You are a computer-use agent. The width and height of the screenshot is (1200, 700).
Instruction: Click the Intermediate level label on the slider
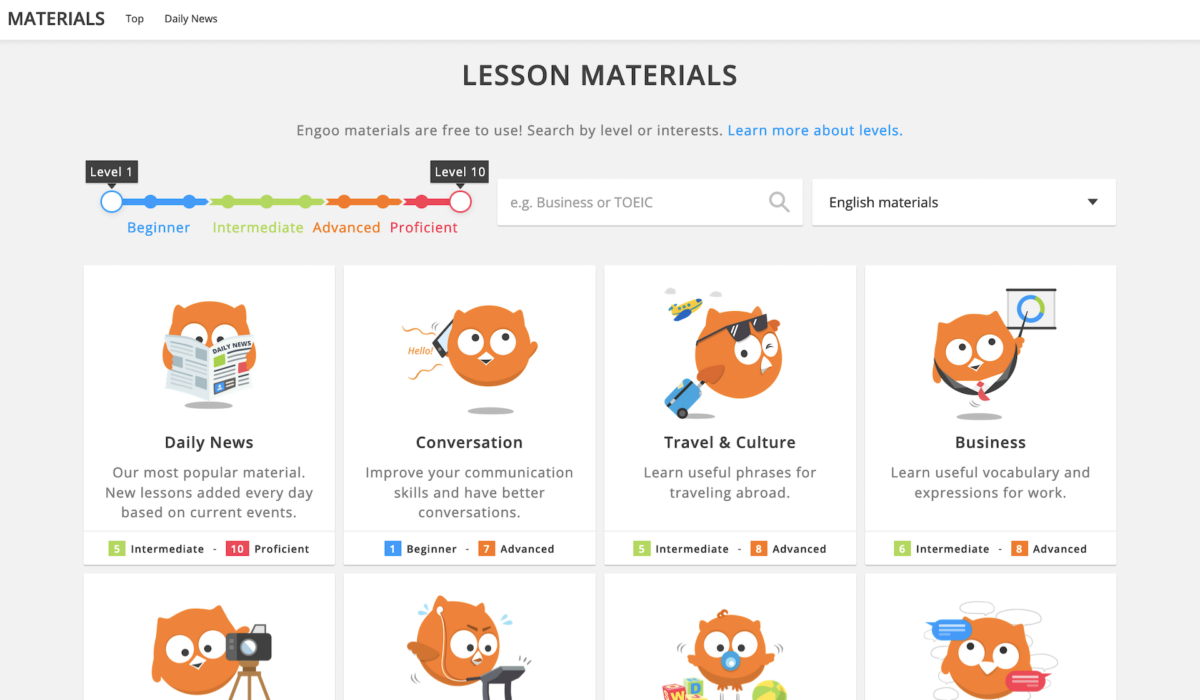point(258,228)
